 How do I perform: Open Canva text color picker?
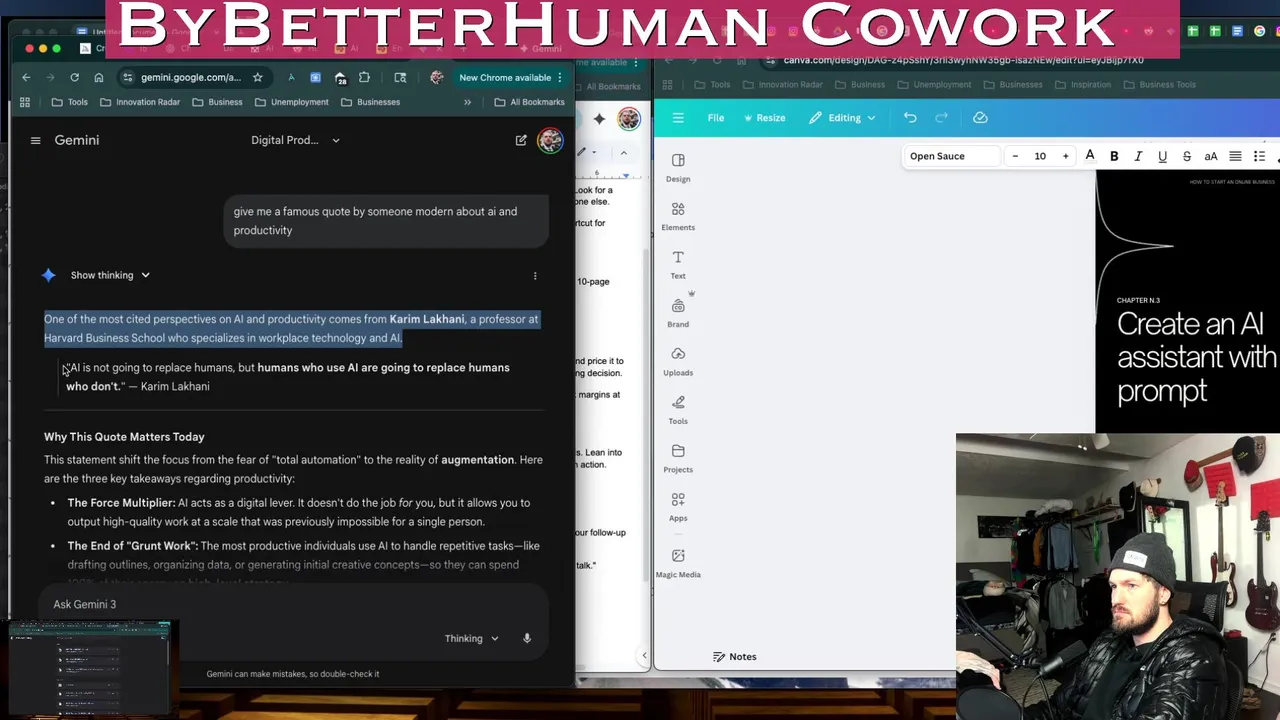1090,156
